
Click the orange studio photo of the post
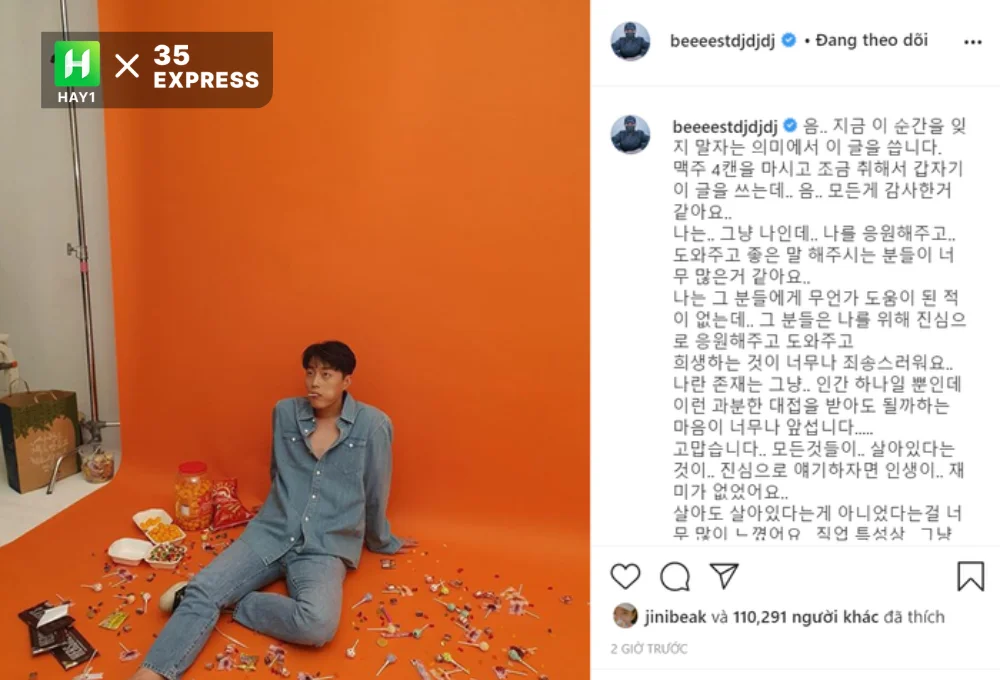tap(295, 340)
